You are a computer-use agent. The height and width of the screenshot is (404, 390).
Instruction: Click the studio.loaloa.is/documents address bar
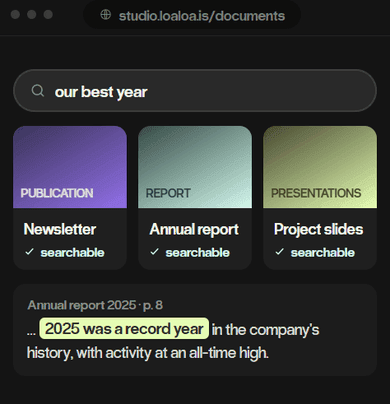tap(192, 15)
